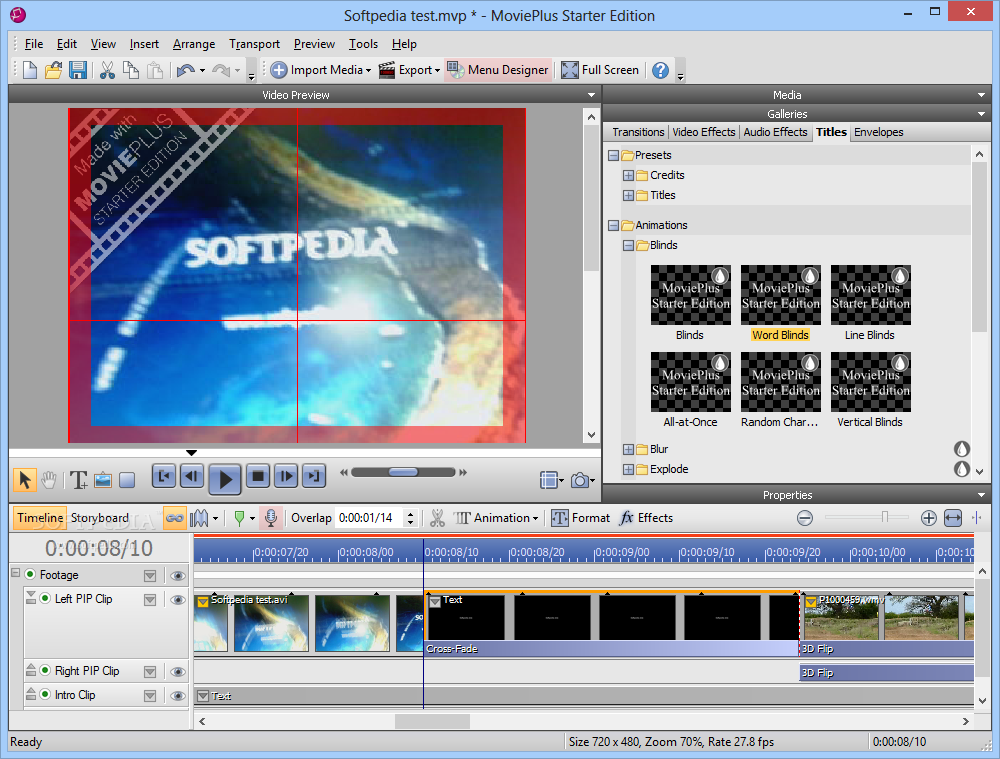This screenshot has width=1000, height=759.
Task: Open Animation dropdown on timeline toolbar
Action: point(536,519)
